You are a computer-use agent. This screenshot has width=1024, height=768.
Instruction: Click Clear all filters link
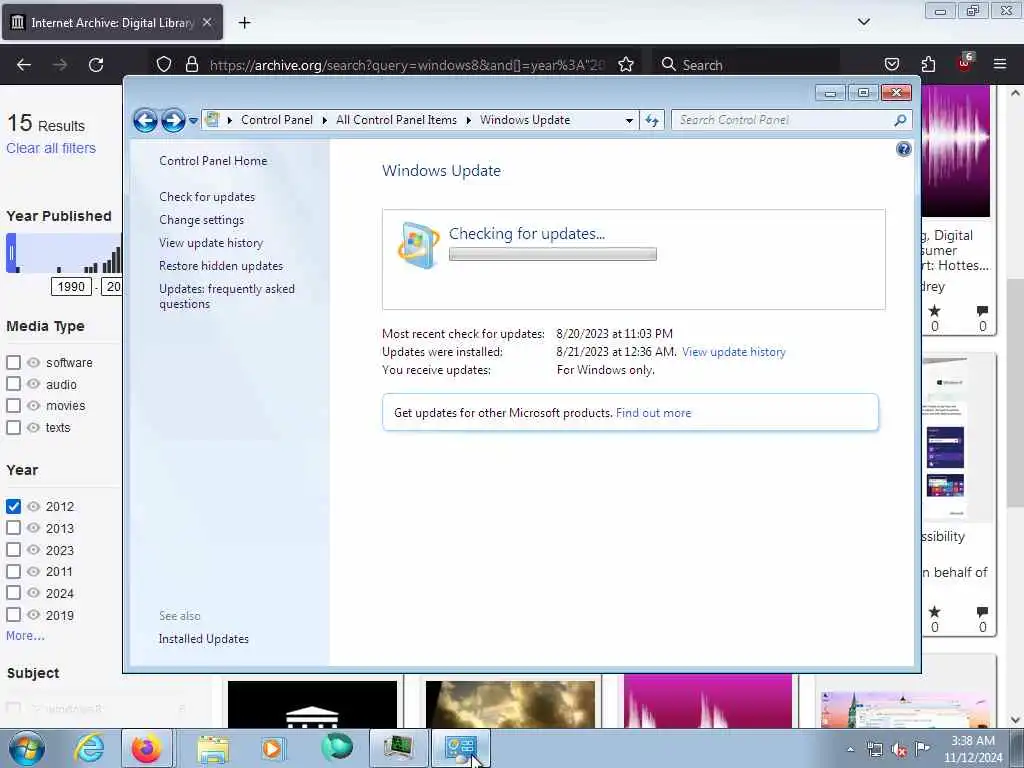(51, 148)
